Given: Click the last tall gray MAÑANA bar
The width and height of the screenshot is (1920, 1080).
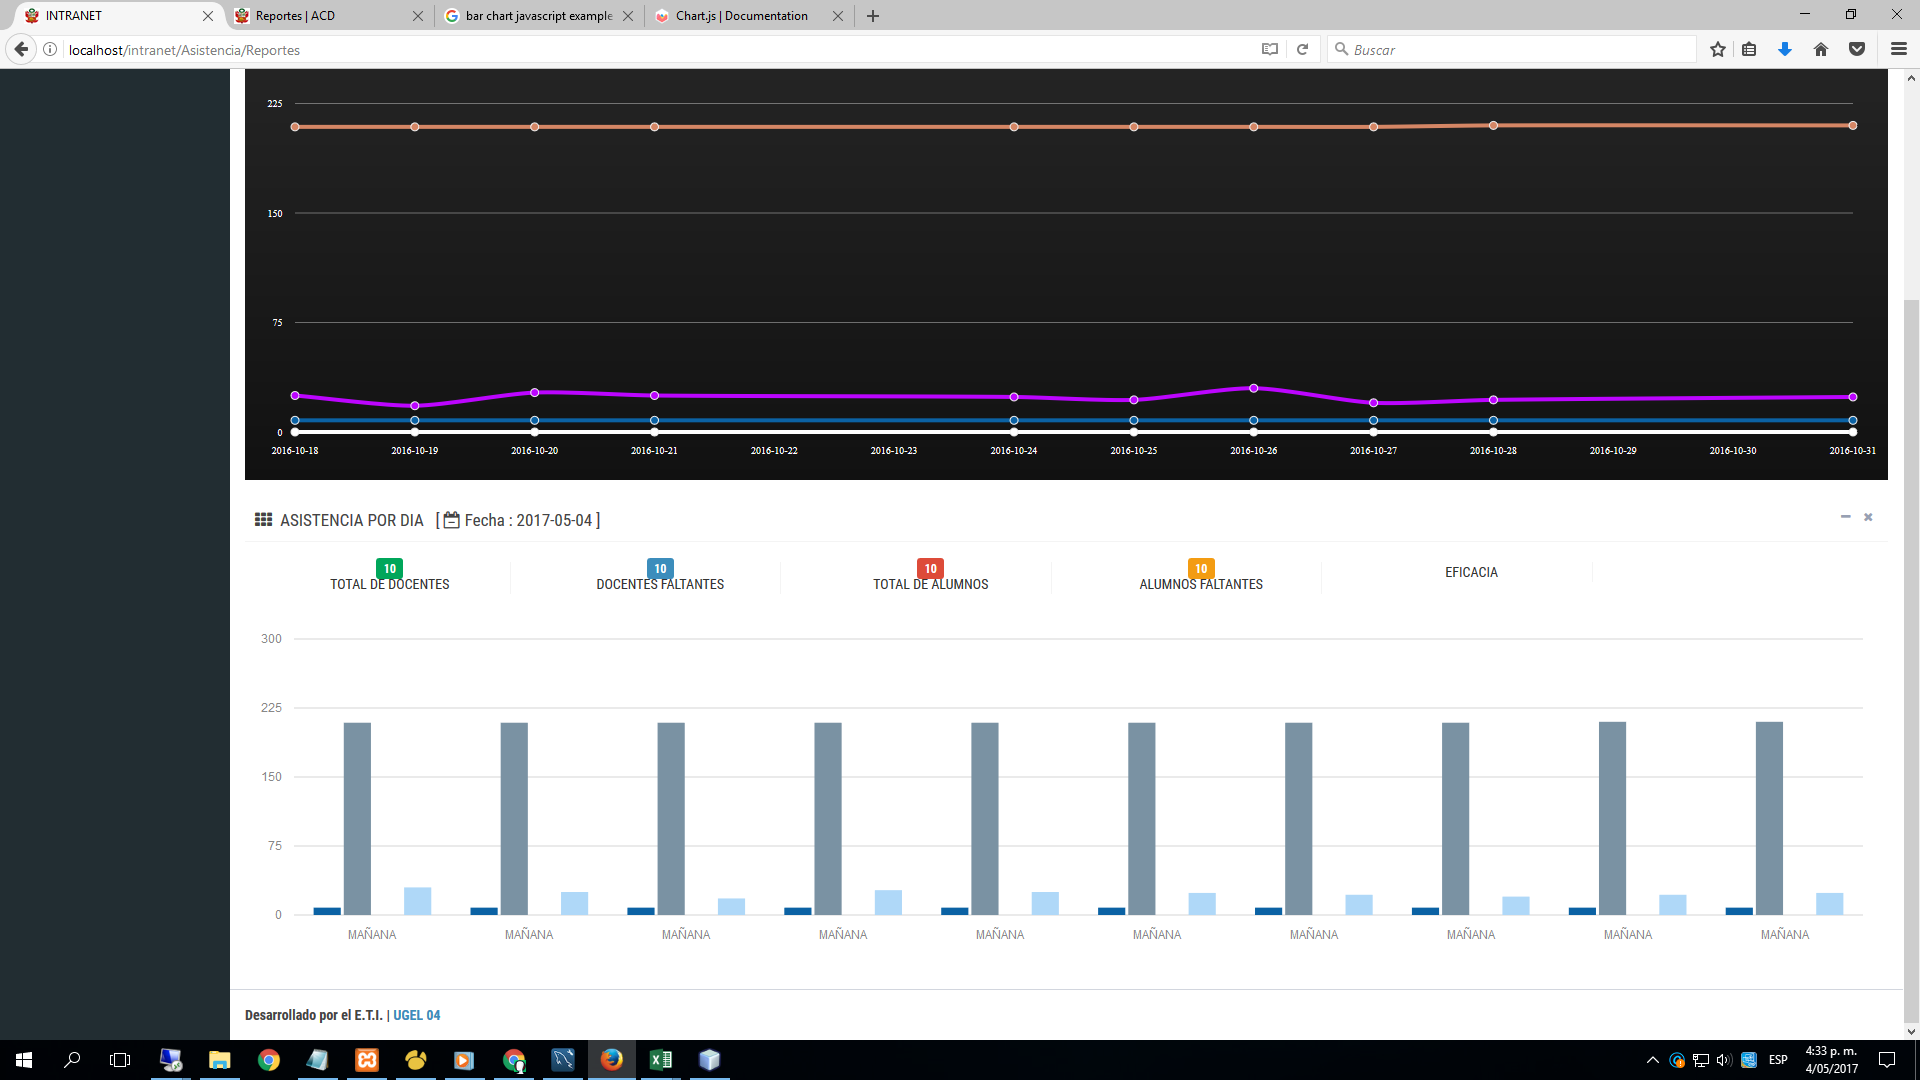Looking at the screenshot, I should [1769, 818].
